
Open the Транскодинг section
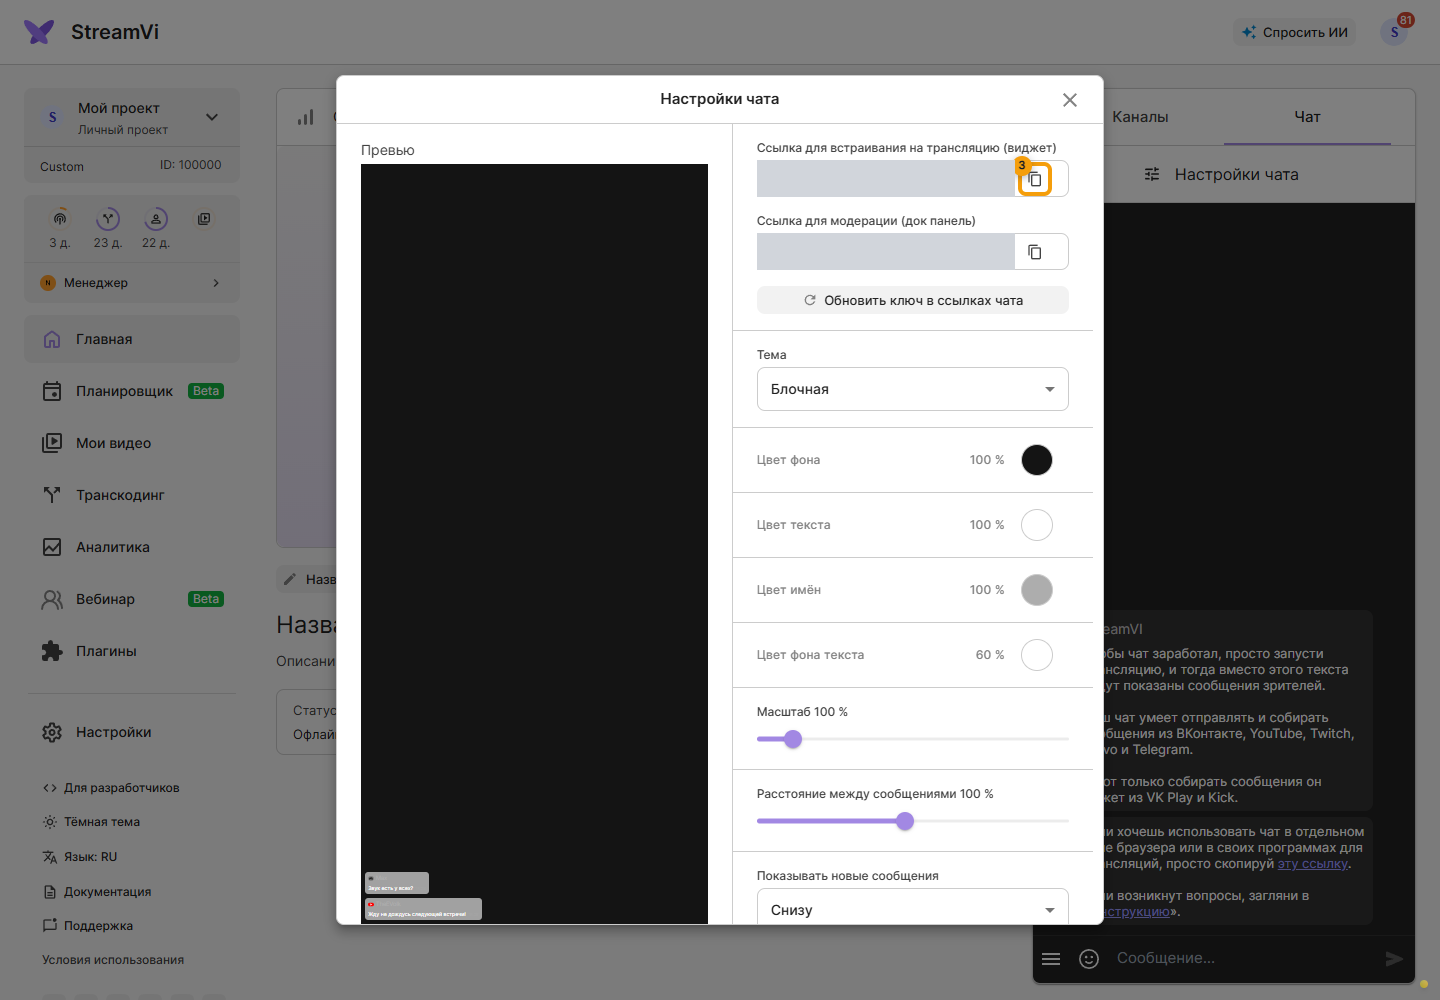coord(132,495)
